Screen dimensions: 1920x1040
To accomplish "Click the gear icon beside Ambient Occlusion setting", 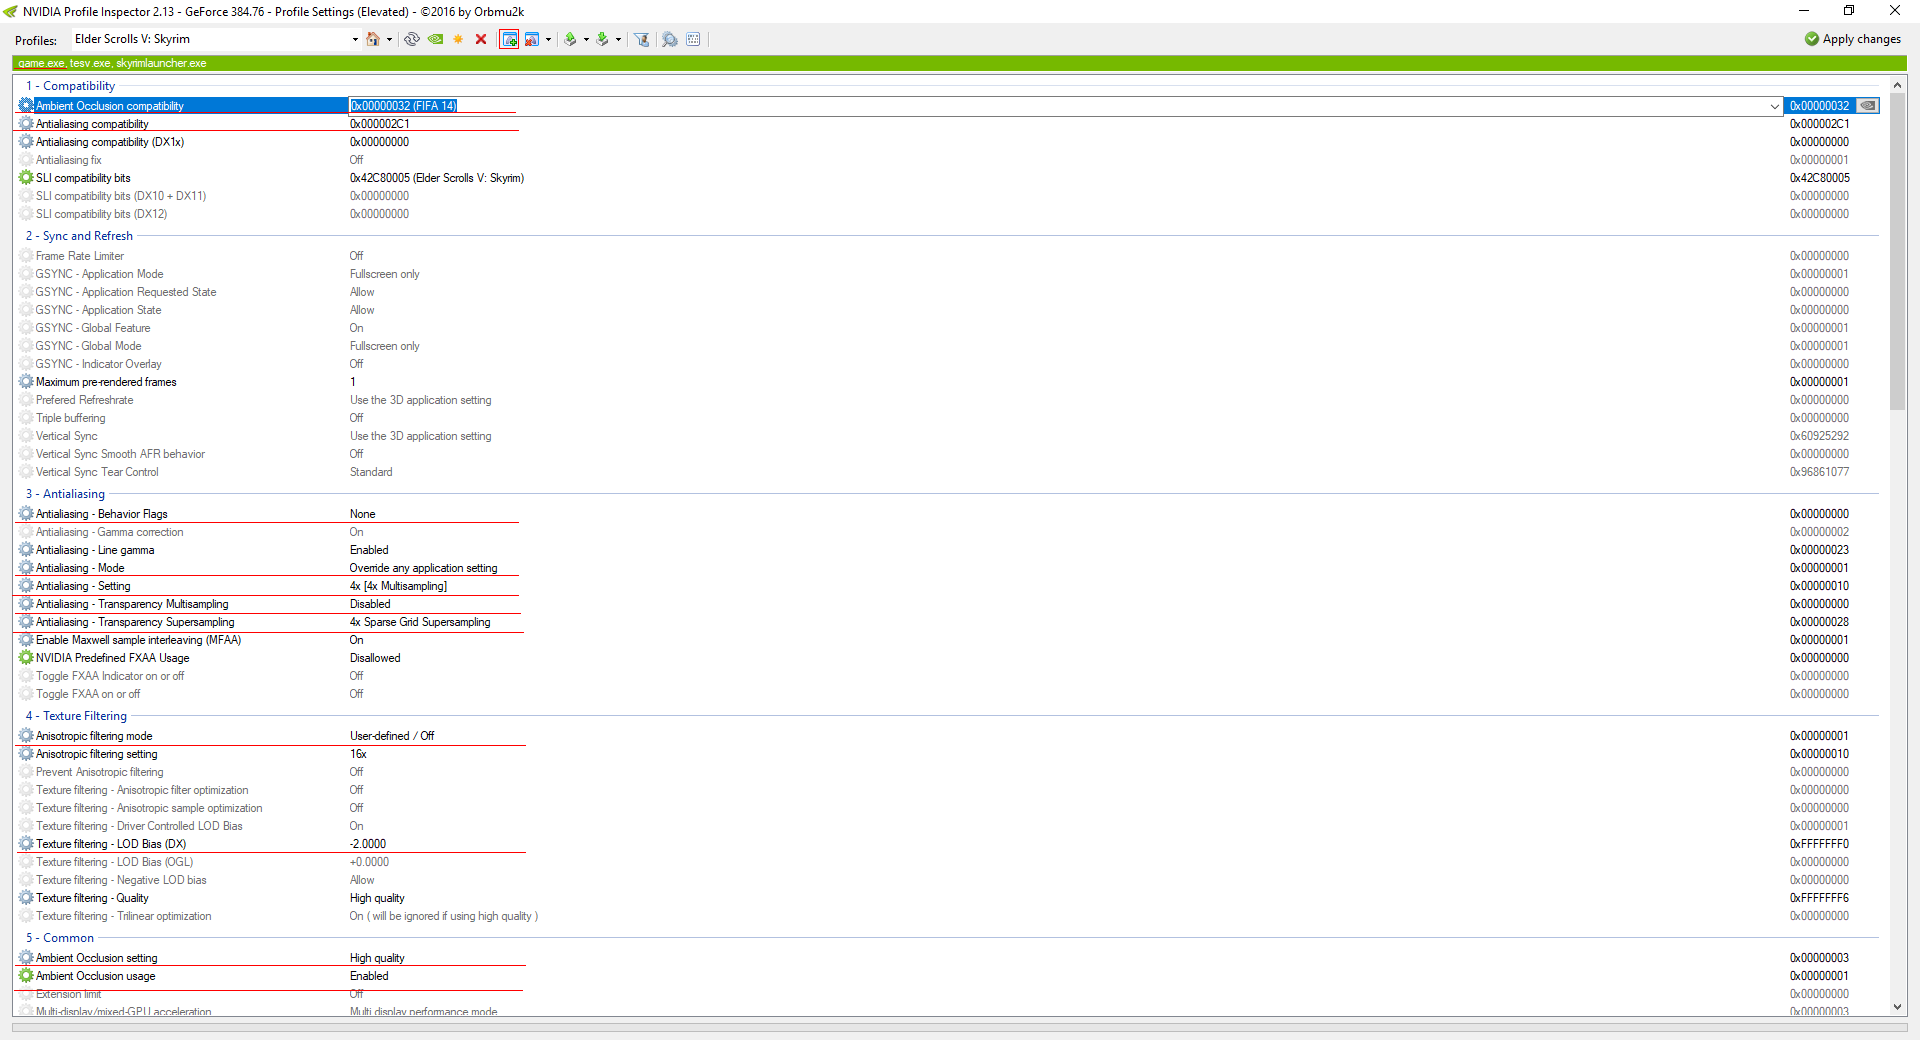I will point(26,958).
